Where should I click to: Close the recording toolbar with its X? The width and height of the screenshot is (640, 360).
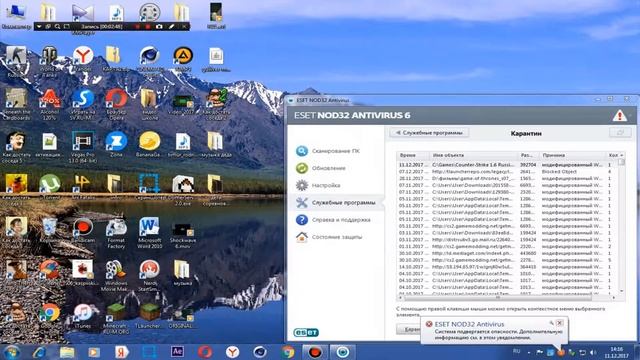click(x=184, y=27)
